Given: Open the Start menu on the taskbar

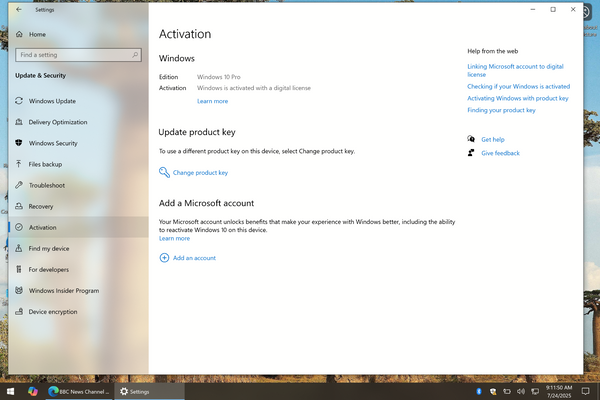Looking at the screenshot, I should tap(11, 391).
